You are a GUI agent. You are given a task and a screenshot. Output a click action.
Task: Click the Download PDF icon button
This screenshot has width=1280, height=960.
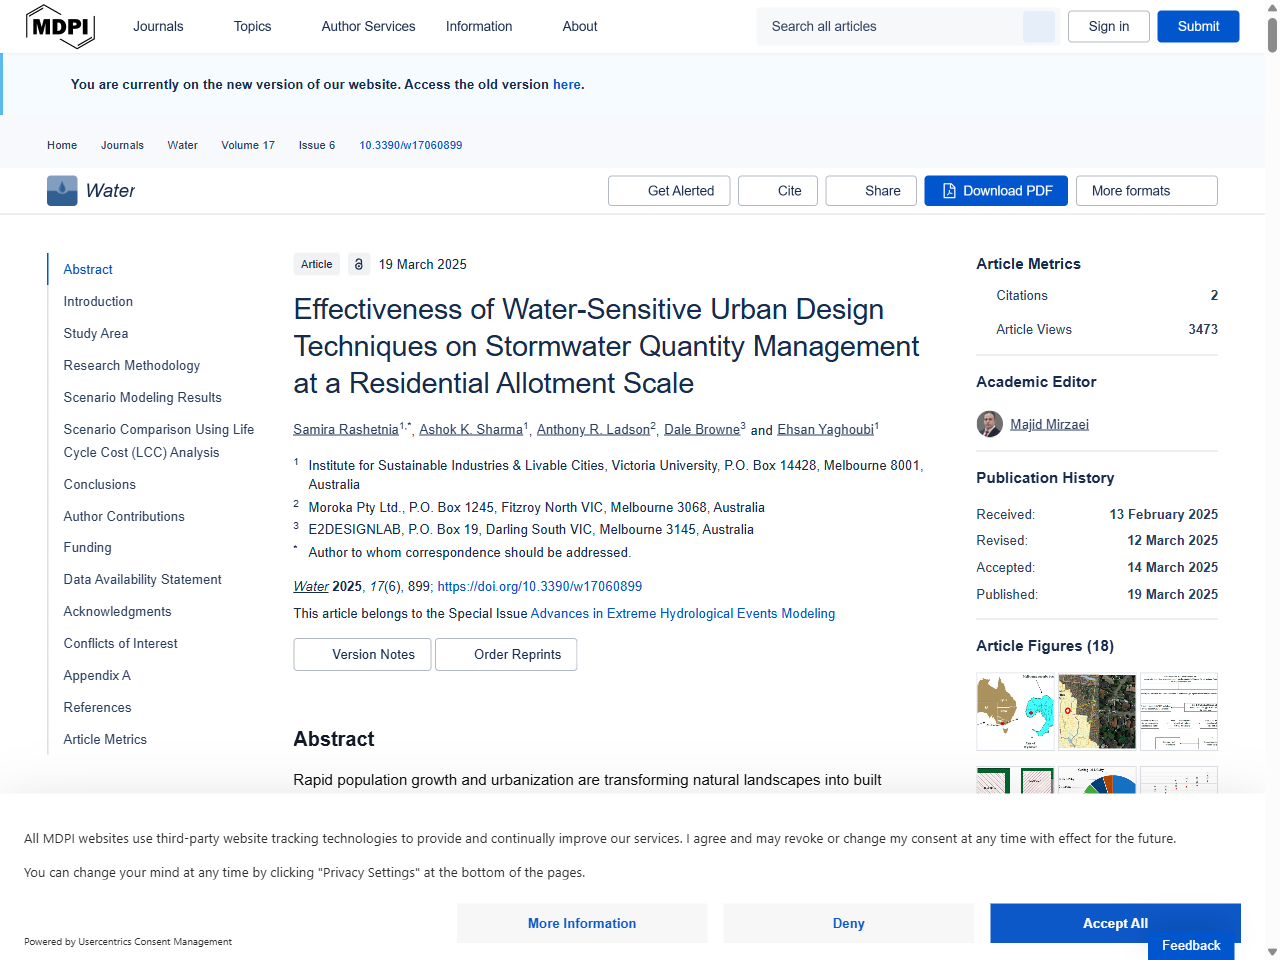[x=947, y=190]
